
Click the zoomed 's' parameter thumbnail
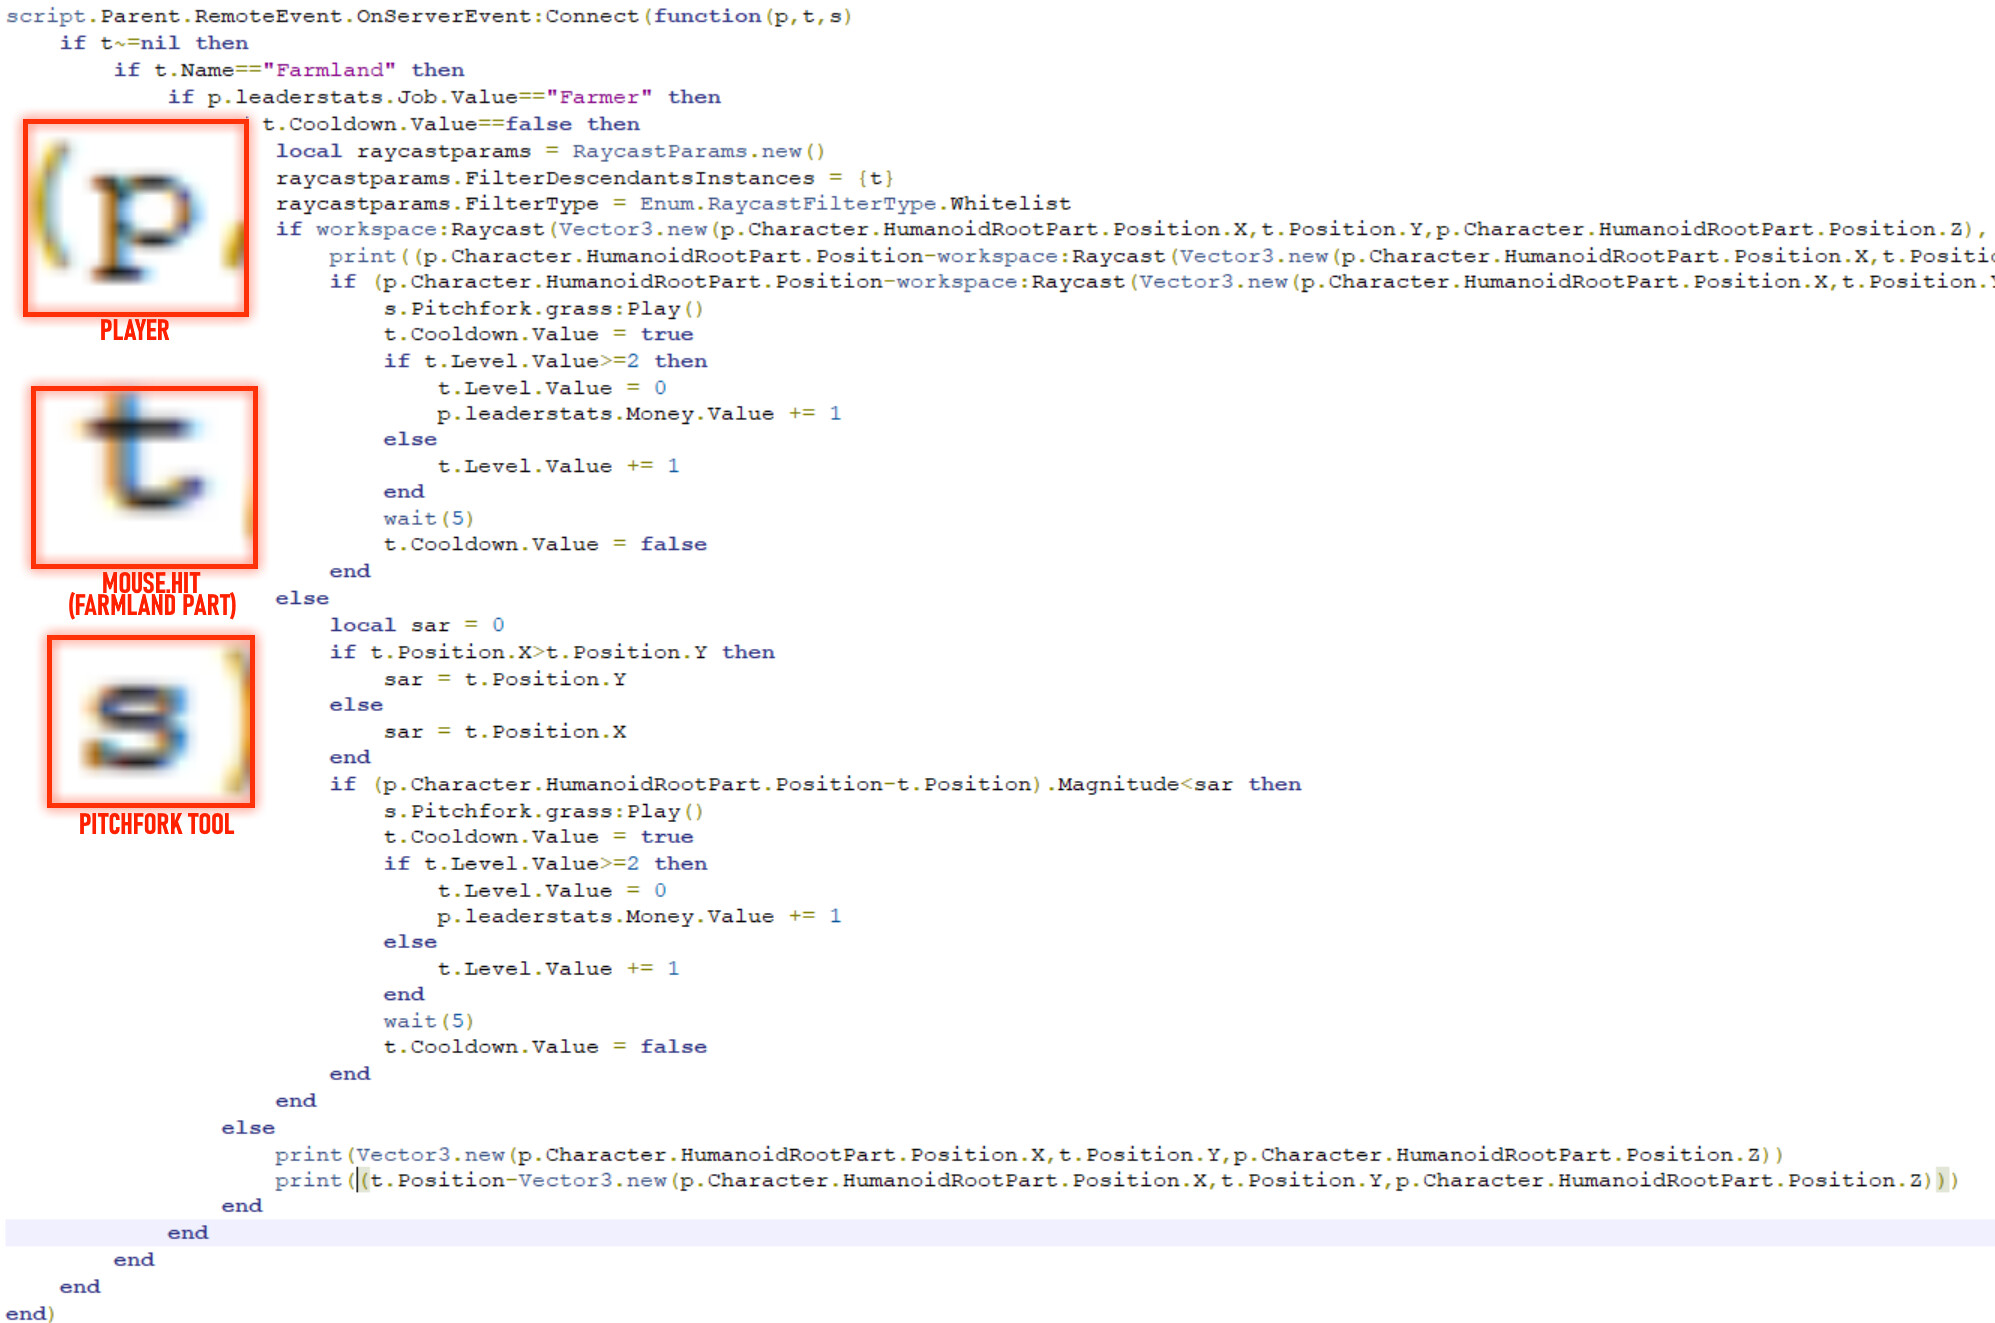150,720
